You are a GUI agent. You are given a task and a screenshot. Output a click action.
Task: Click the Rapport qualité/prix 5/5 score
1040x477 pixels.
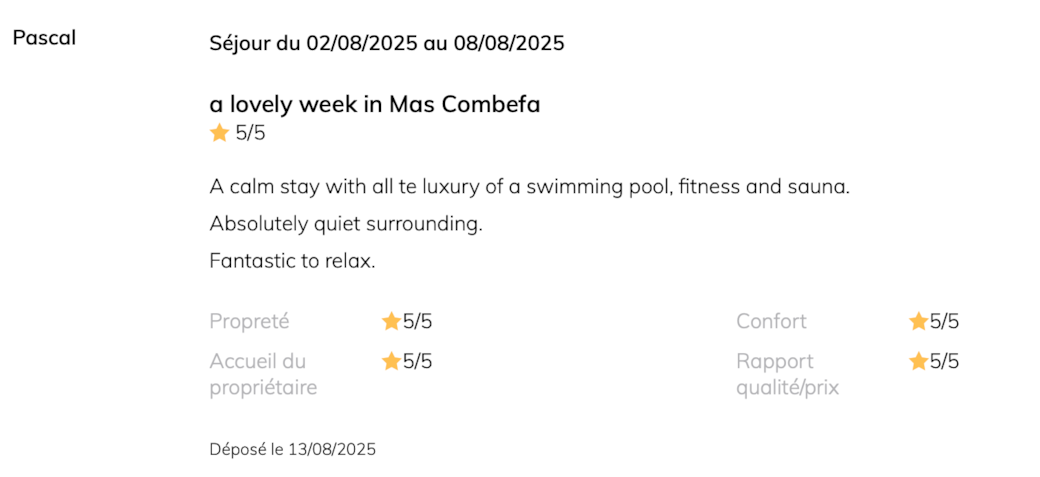coord(944,362)
